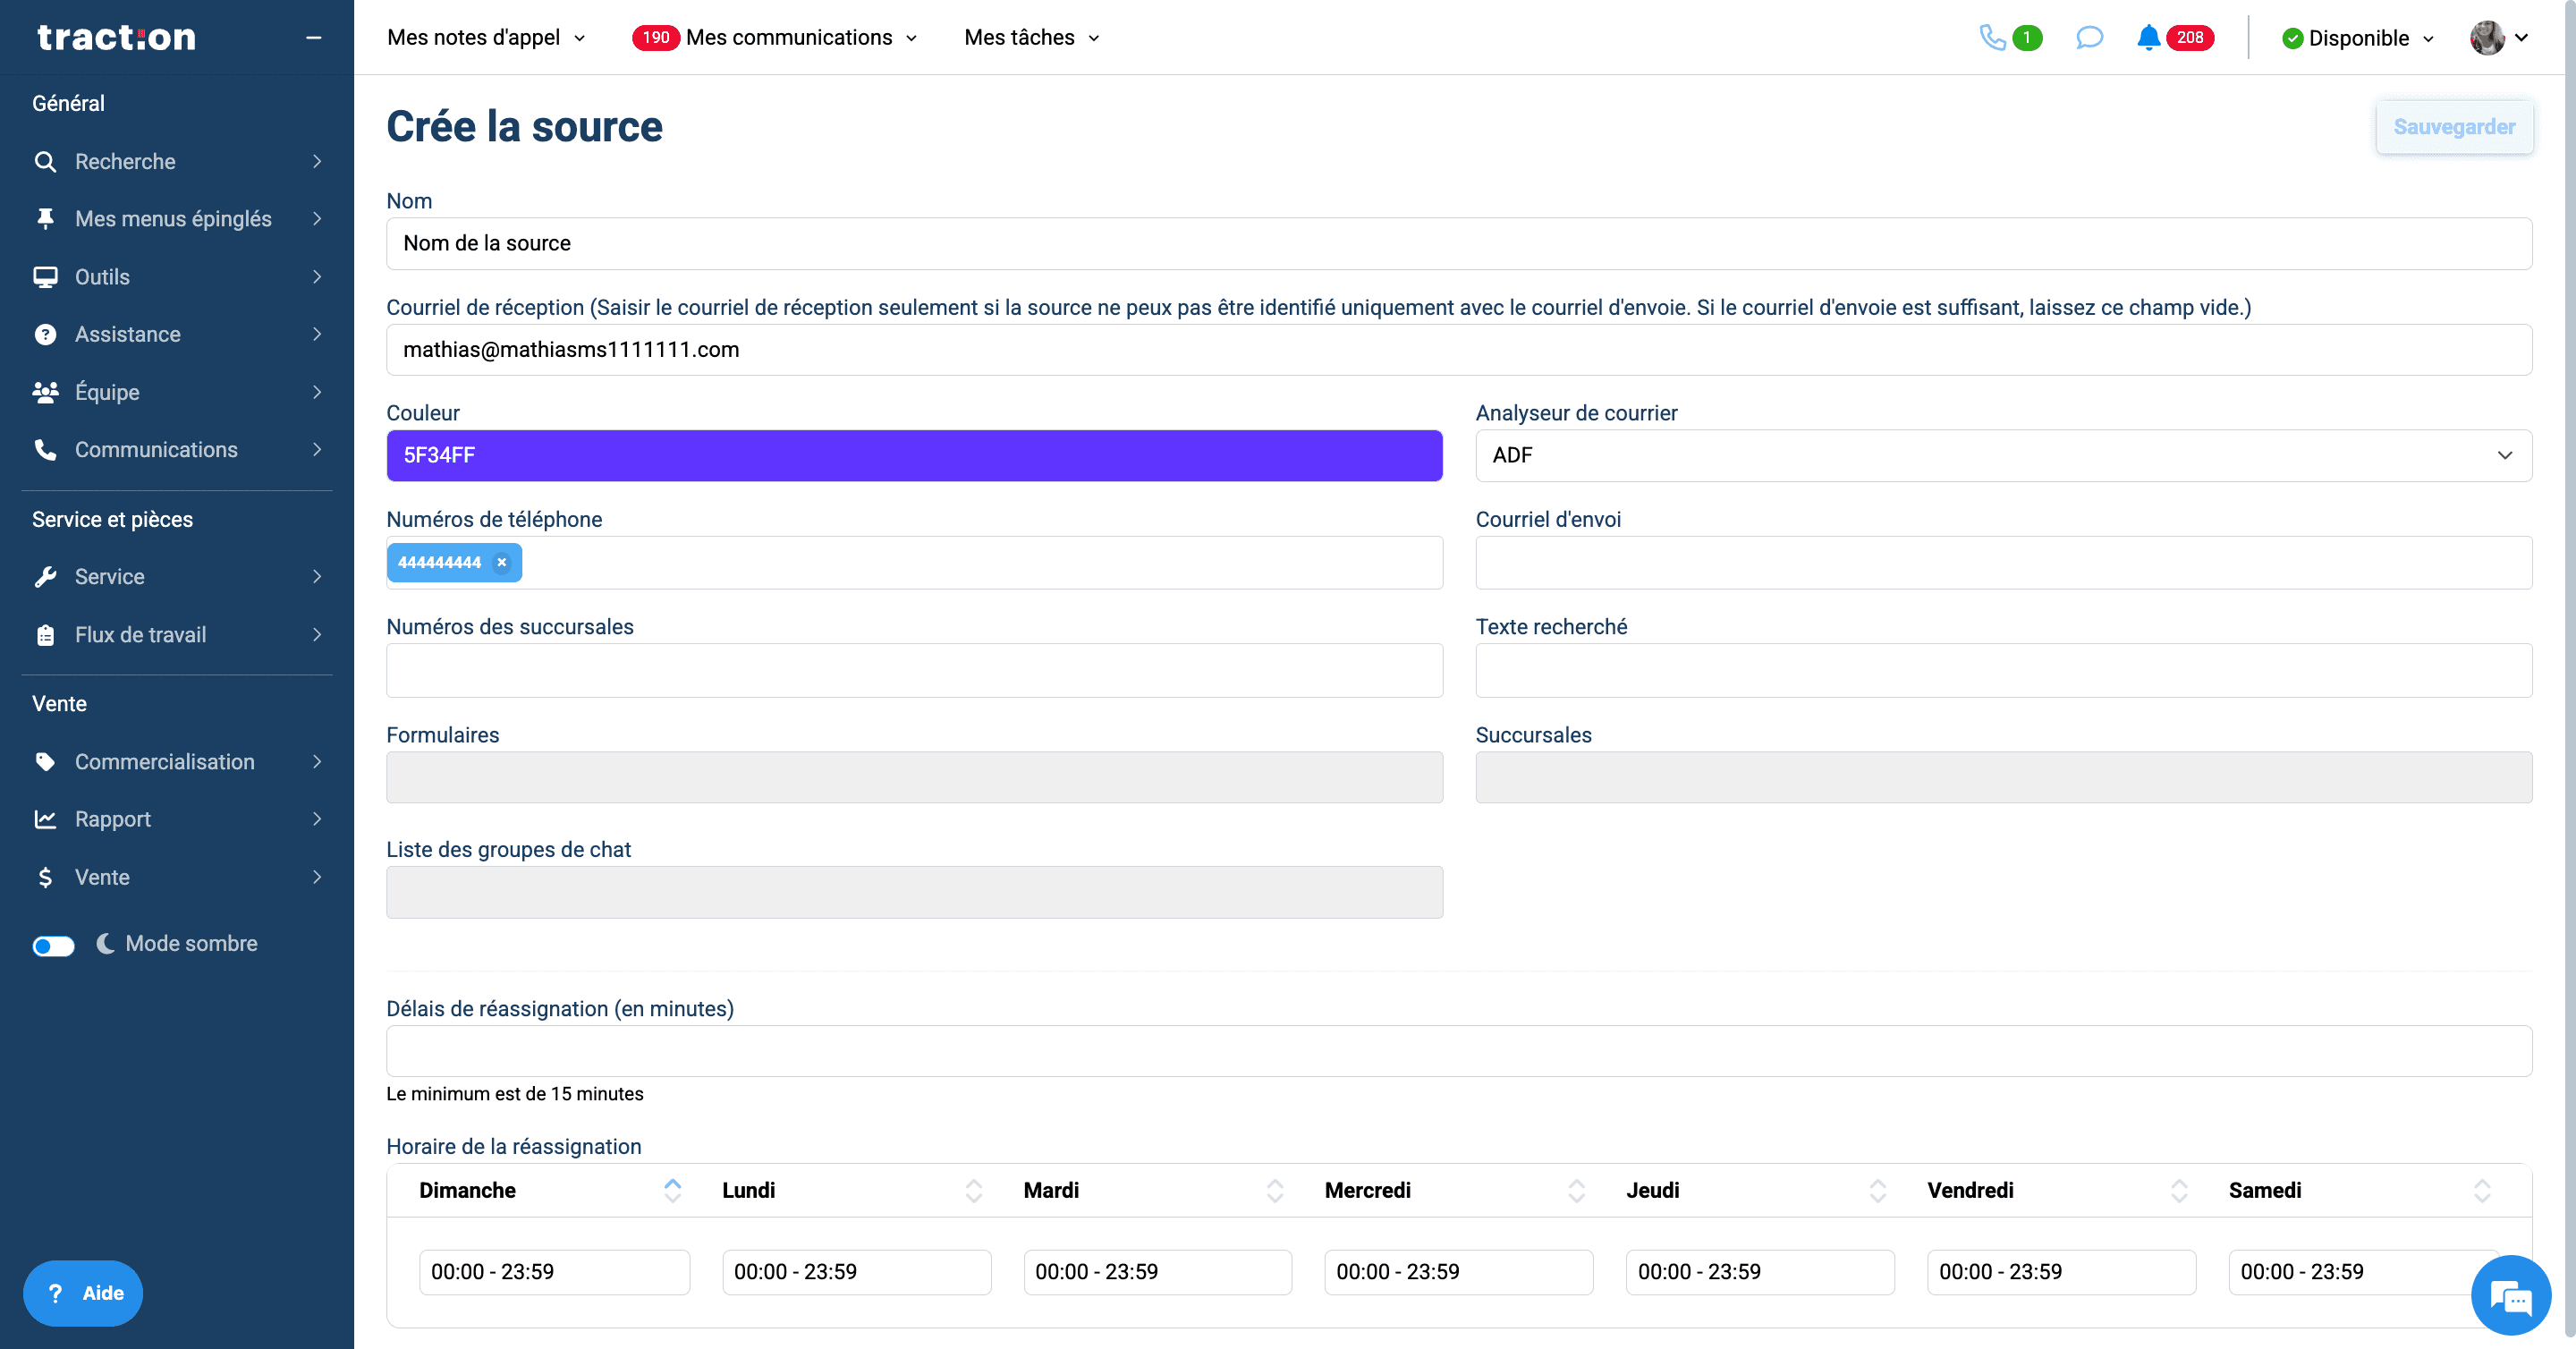Click the clipboard icon beside Flux de travail
Screen dimensions: 2576x1349
point(45,635)
